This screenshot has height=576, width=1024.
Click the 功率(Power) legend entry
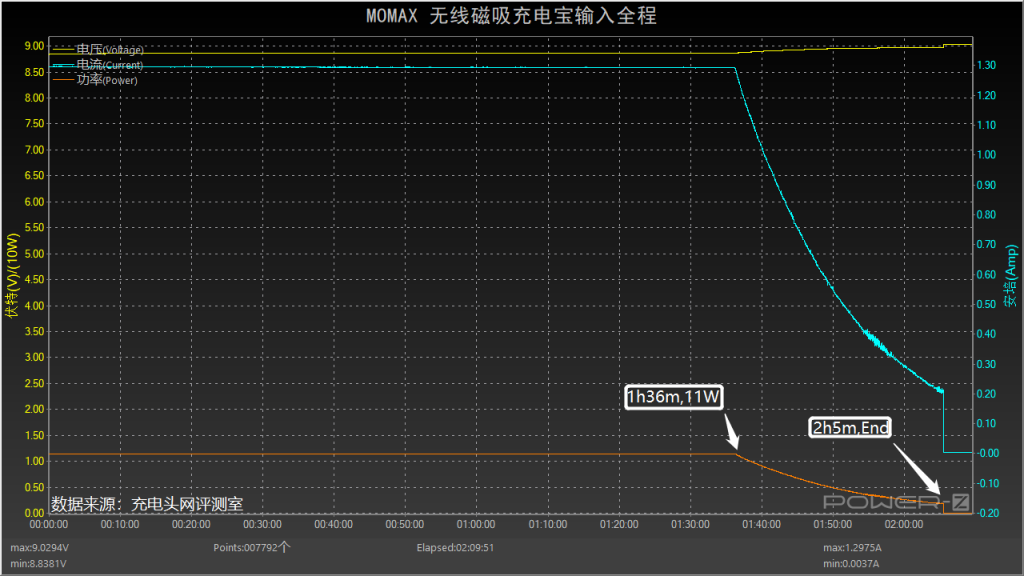pos(95,80)
